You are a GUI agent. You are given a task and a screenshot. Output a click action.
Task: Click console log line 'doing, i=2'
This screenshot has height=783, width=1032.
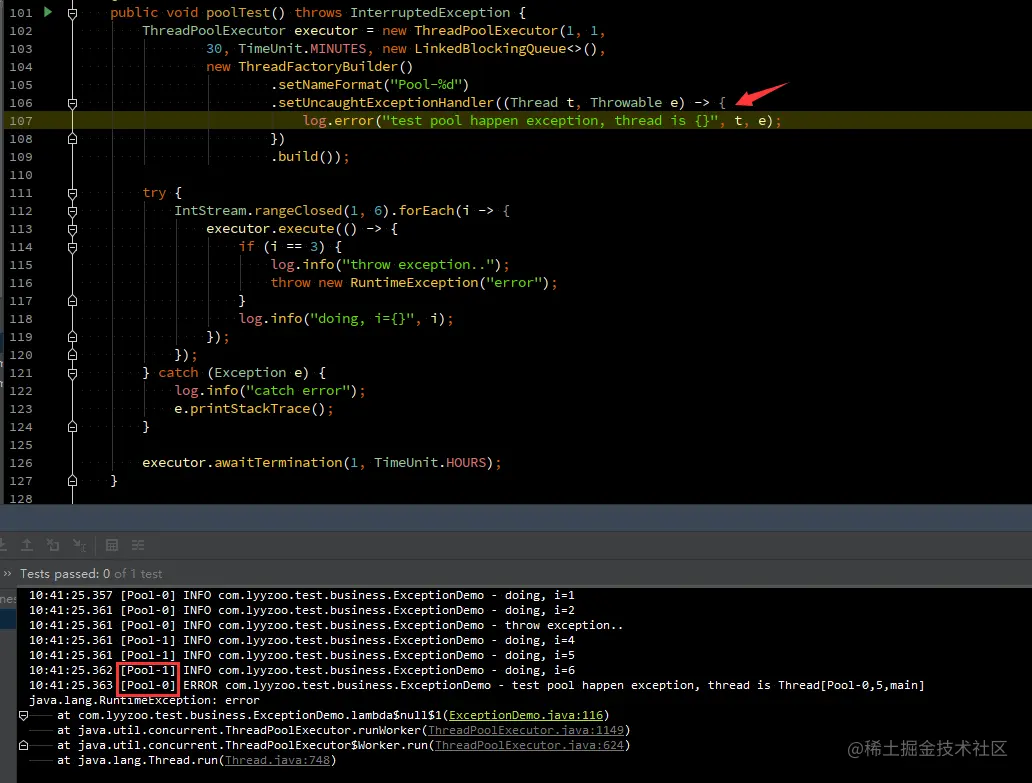(x=301, y=611)
